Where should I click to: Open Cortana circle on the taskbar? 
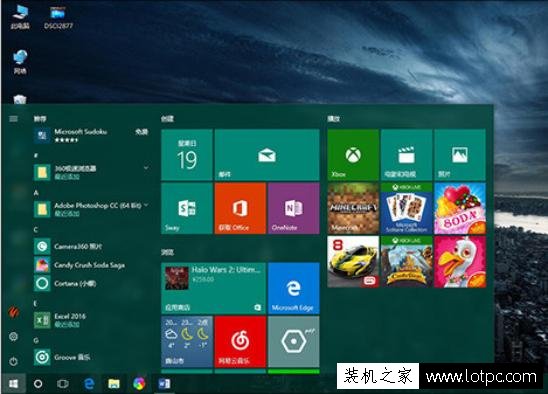coord(38,384)
